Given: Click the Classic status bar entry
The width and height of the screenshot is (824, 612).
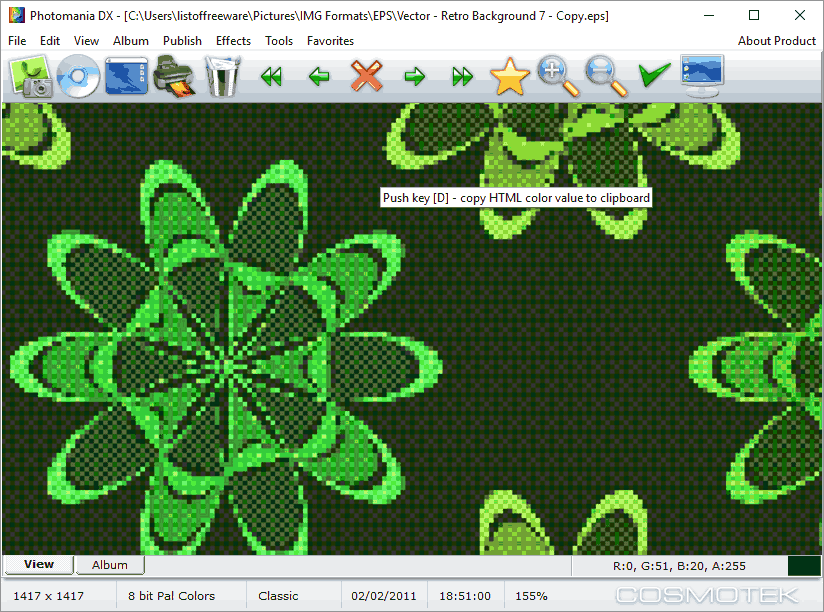Looking at the screenshot, I should tap(278, 596).
